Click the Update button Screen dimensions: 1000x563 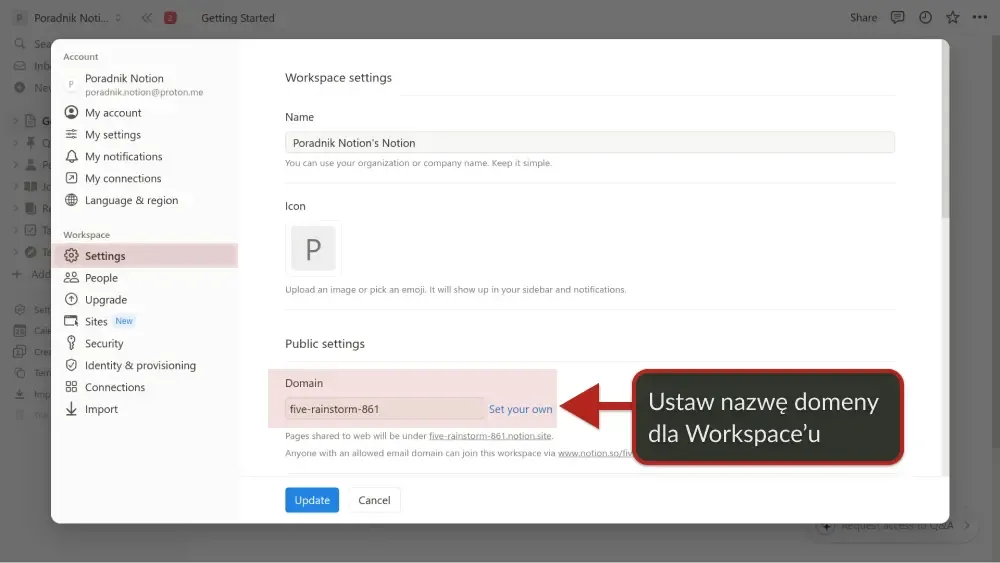coord(312,500)
